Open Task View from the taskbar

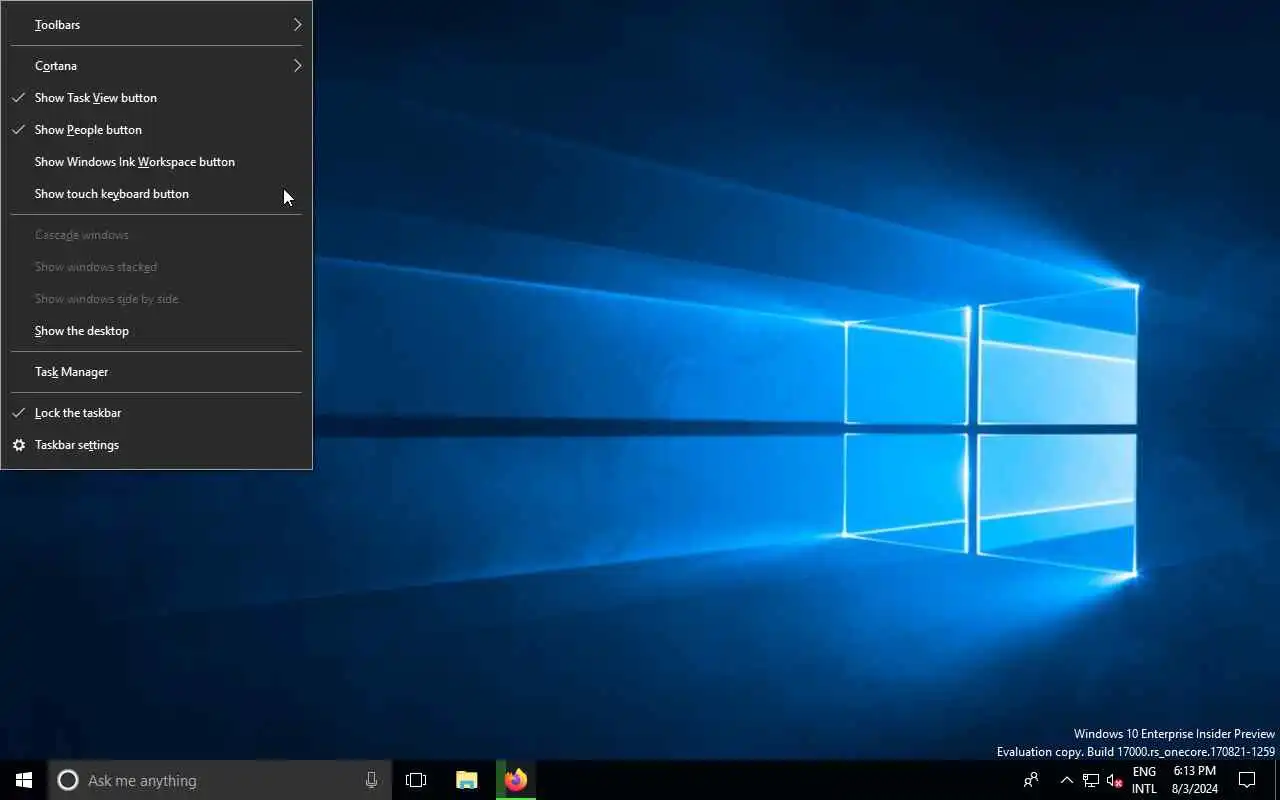416,780
